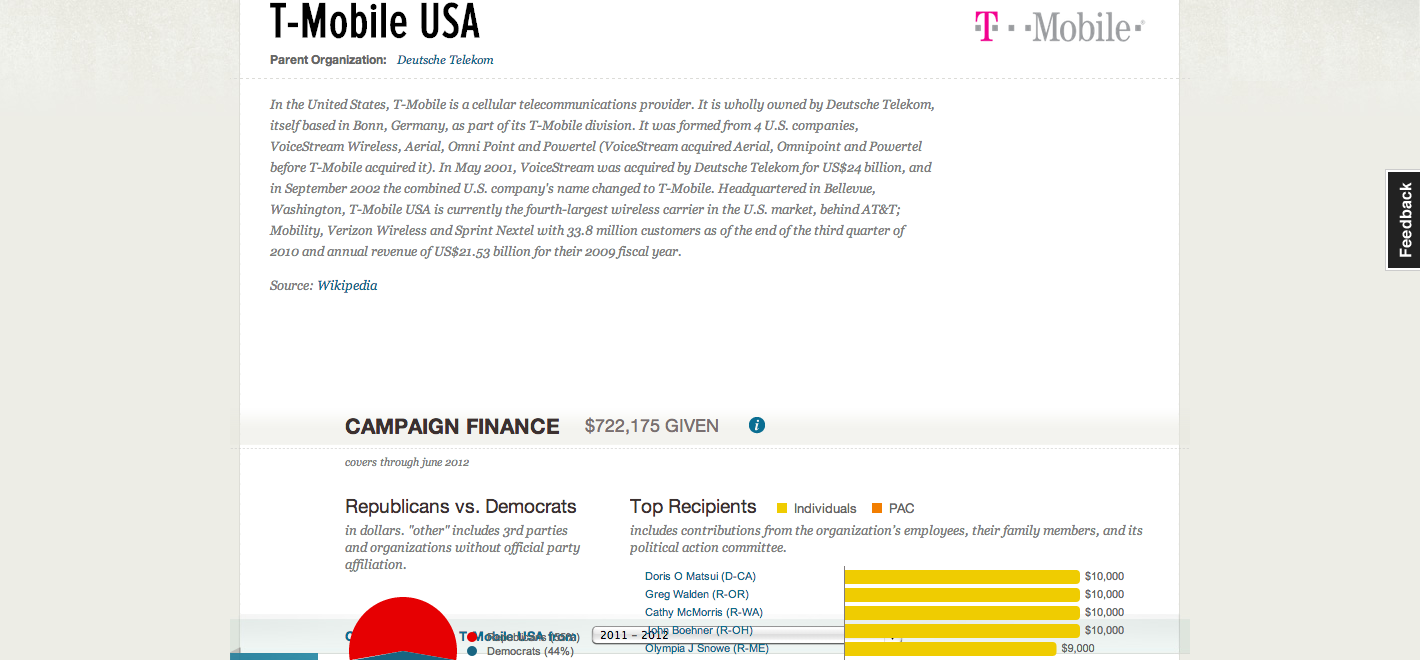Open the Feedback side tab
Screen dimensions: 1420x660
pyautogui.click(x=1404, y=220)
